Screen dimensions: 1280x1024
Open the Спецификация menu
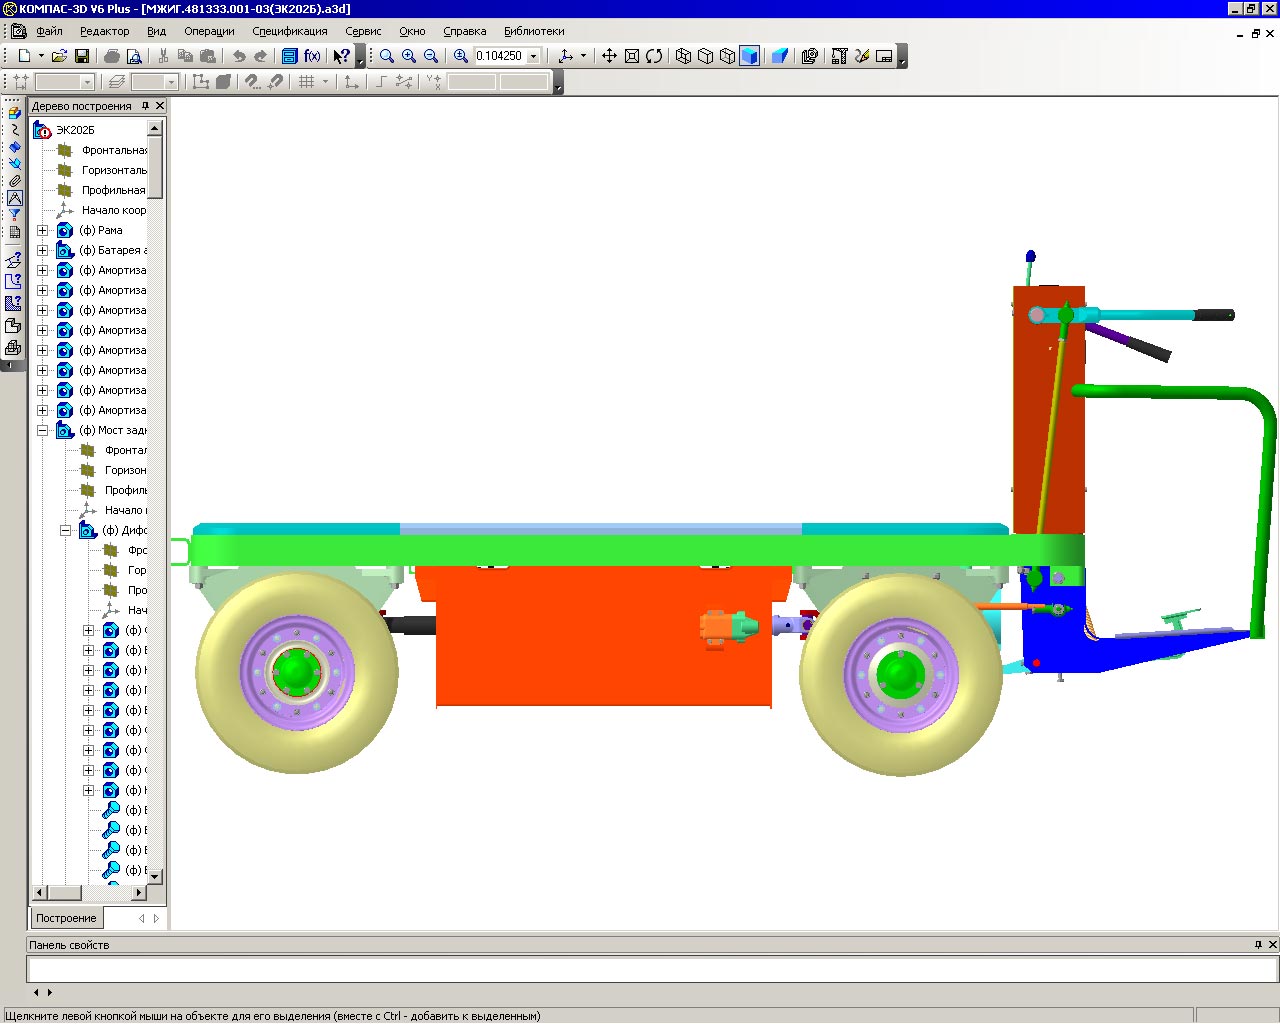[x=289, y=31]
